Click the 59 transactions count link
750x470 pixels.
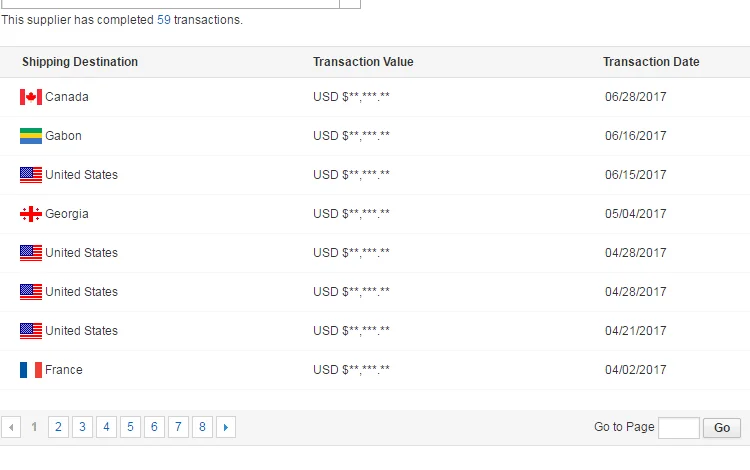coord(164,20)
